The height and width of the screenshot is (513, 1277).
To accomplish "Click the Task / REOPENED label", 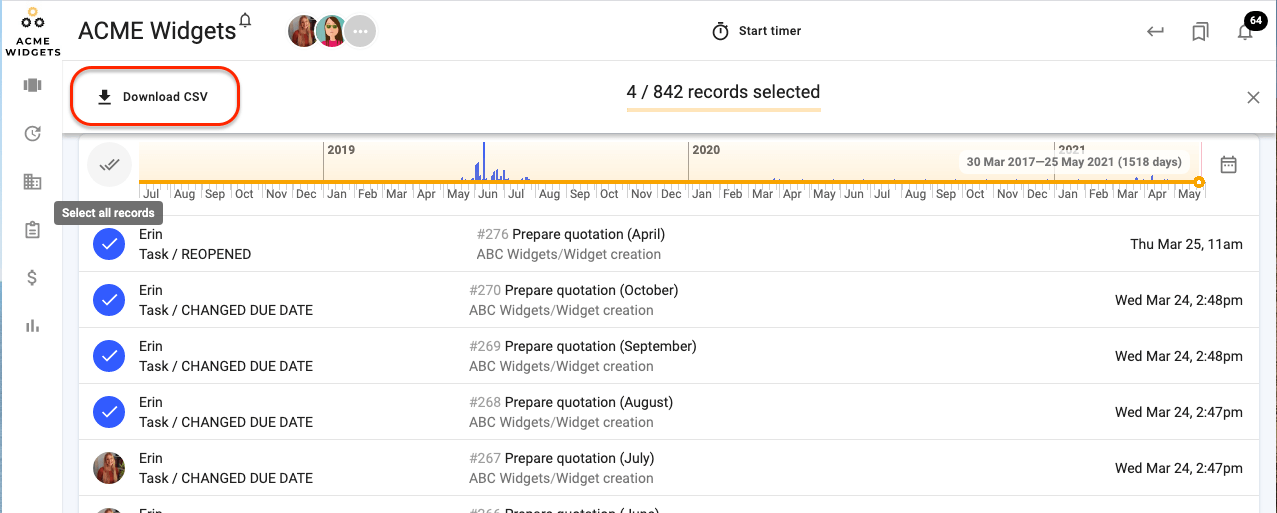I will [195, 254].
